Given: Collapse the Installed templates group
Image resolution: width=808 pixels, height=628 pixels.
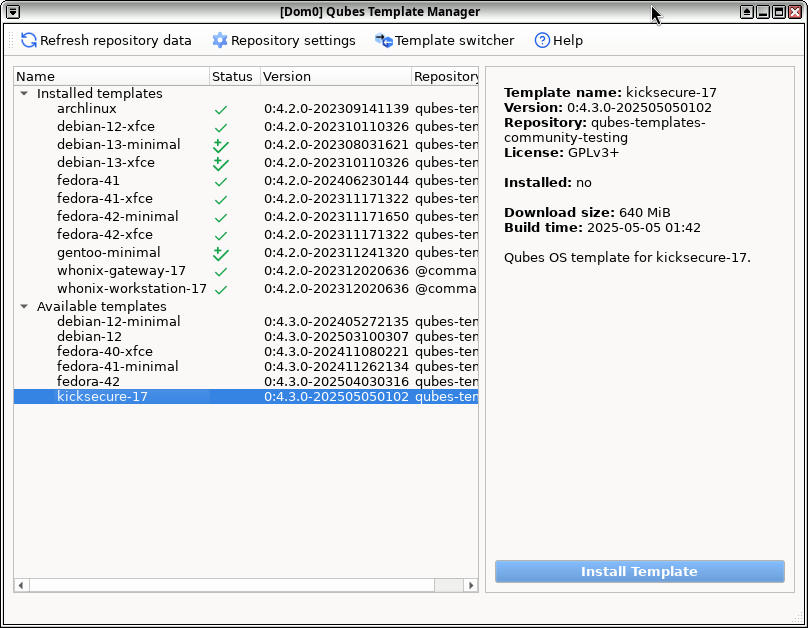Looking at the screenshot, I should pyautogui.click(x=24, y=93).
